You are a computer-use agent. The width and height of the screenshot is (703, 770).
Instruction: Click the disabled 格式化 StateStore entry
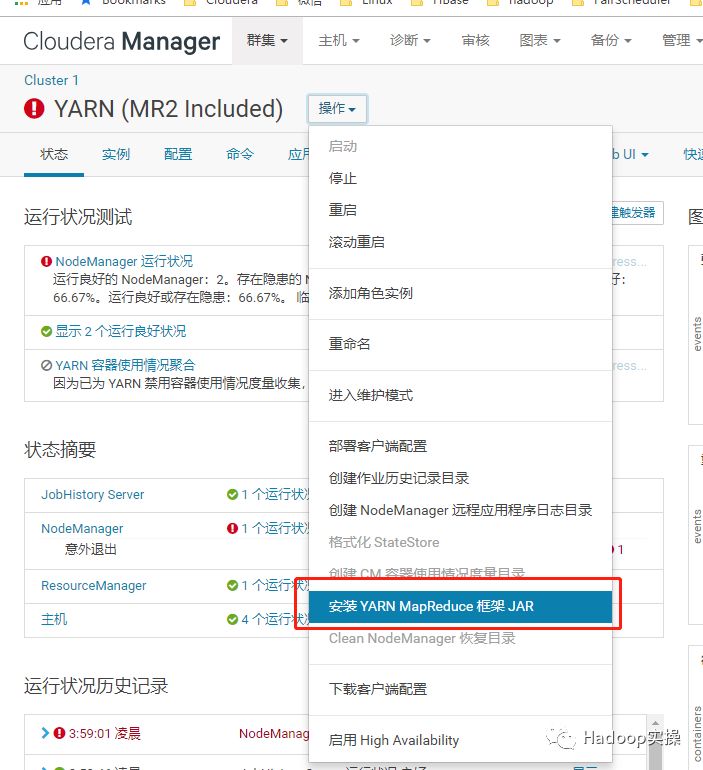point(460,542)
